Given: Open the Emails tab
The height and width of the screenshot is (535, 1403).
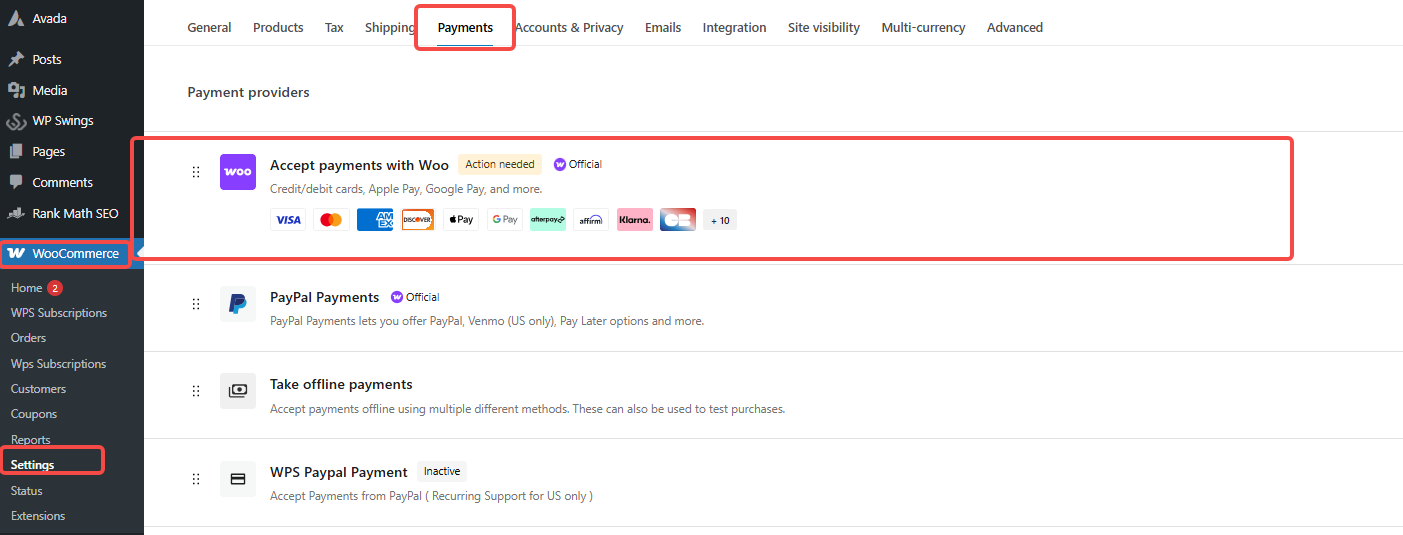Looking at the screenshot, I should click(x=663, y=28).
